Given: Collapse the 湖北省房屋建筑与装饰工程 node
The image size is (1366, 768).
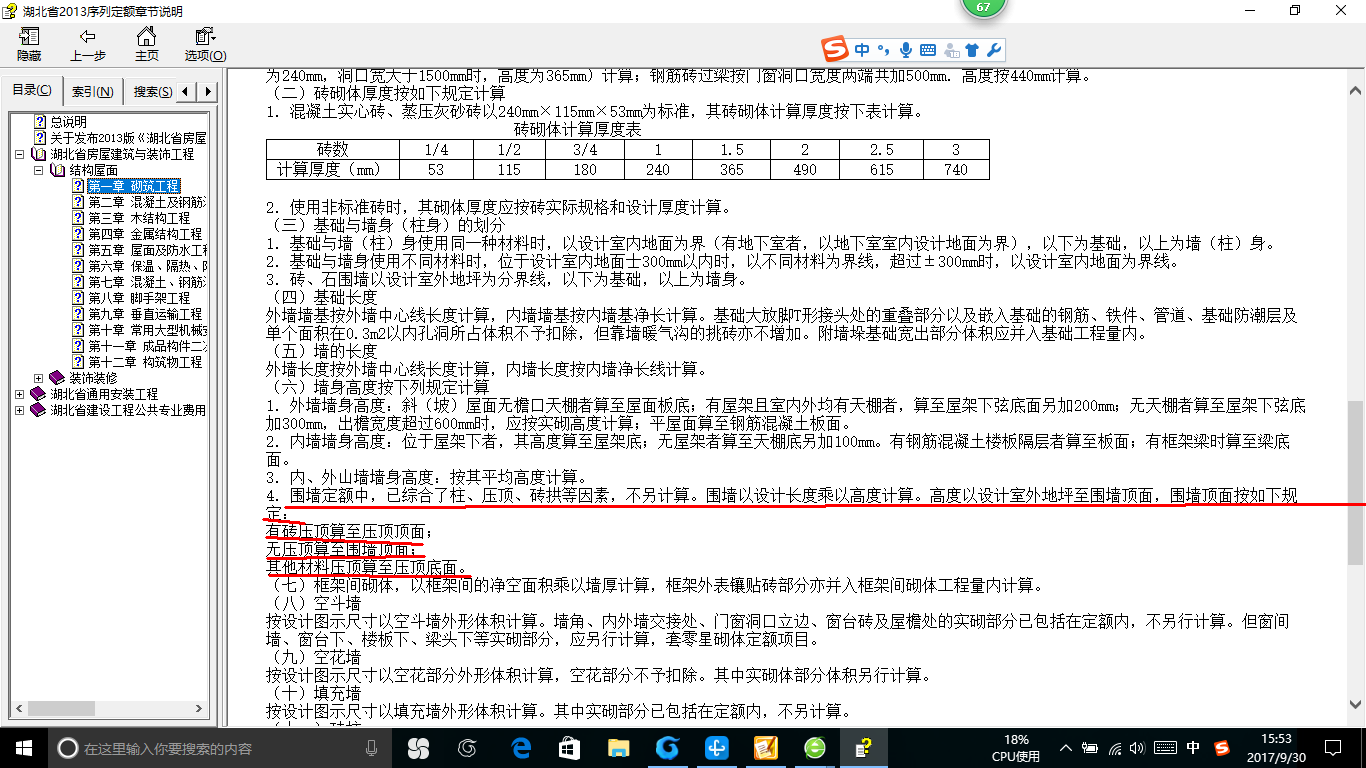Looking at the screenshot, I should pyautogui.click(x=20, y=155).
